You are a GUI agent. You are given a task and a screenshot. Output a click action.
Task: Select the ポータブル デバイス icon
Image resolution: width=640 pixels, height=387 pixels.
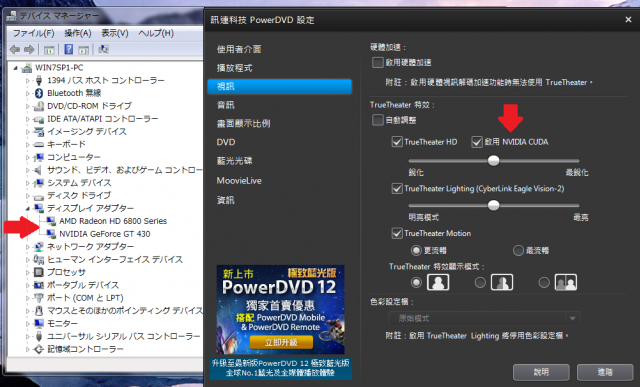click(39, 285)
